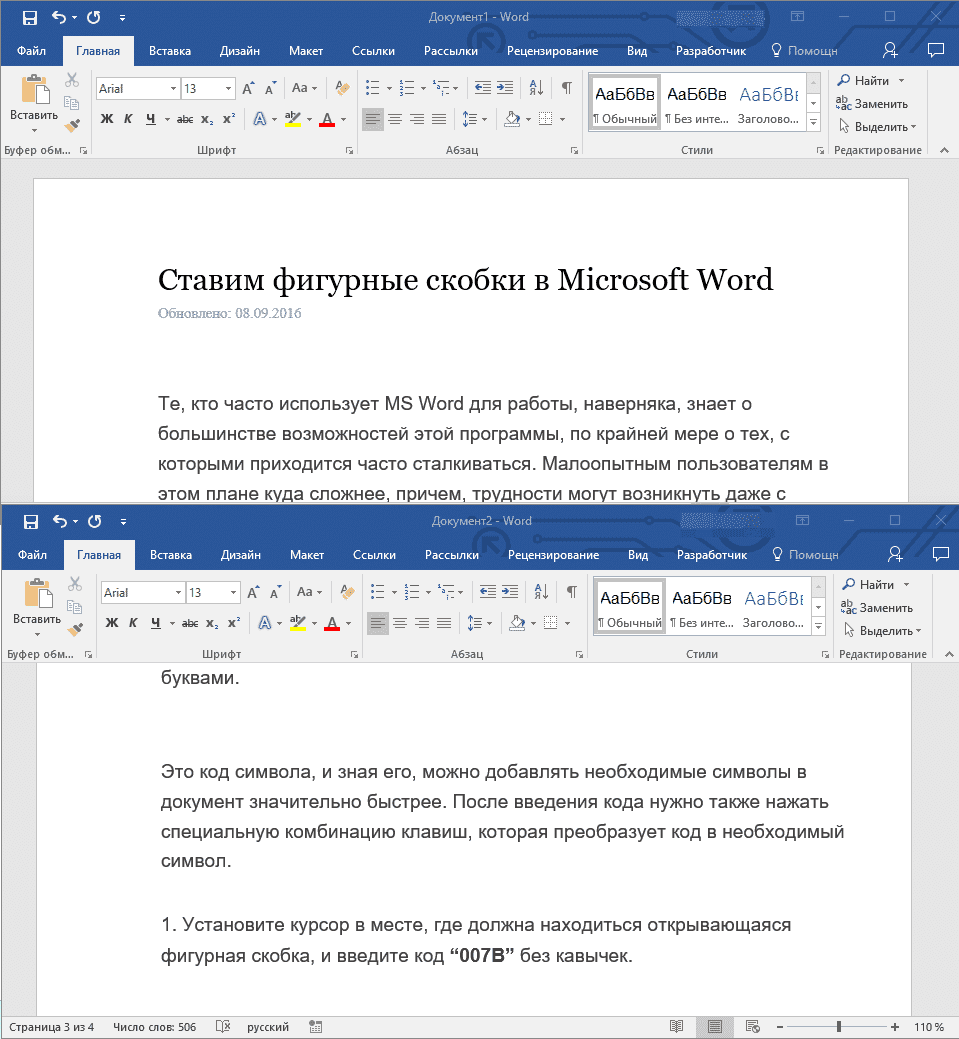Switch to the Вставка ribbon tab
Image resolution: width=959 pixels, height=1039 pixels.
pyautogui.click(x=169, y=50)
